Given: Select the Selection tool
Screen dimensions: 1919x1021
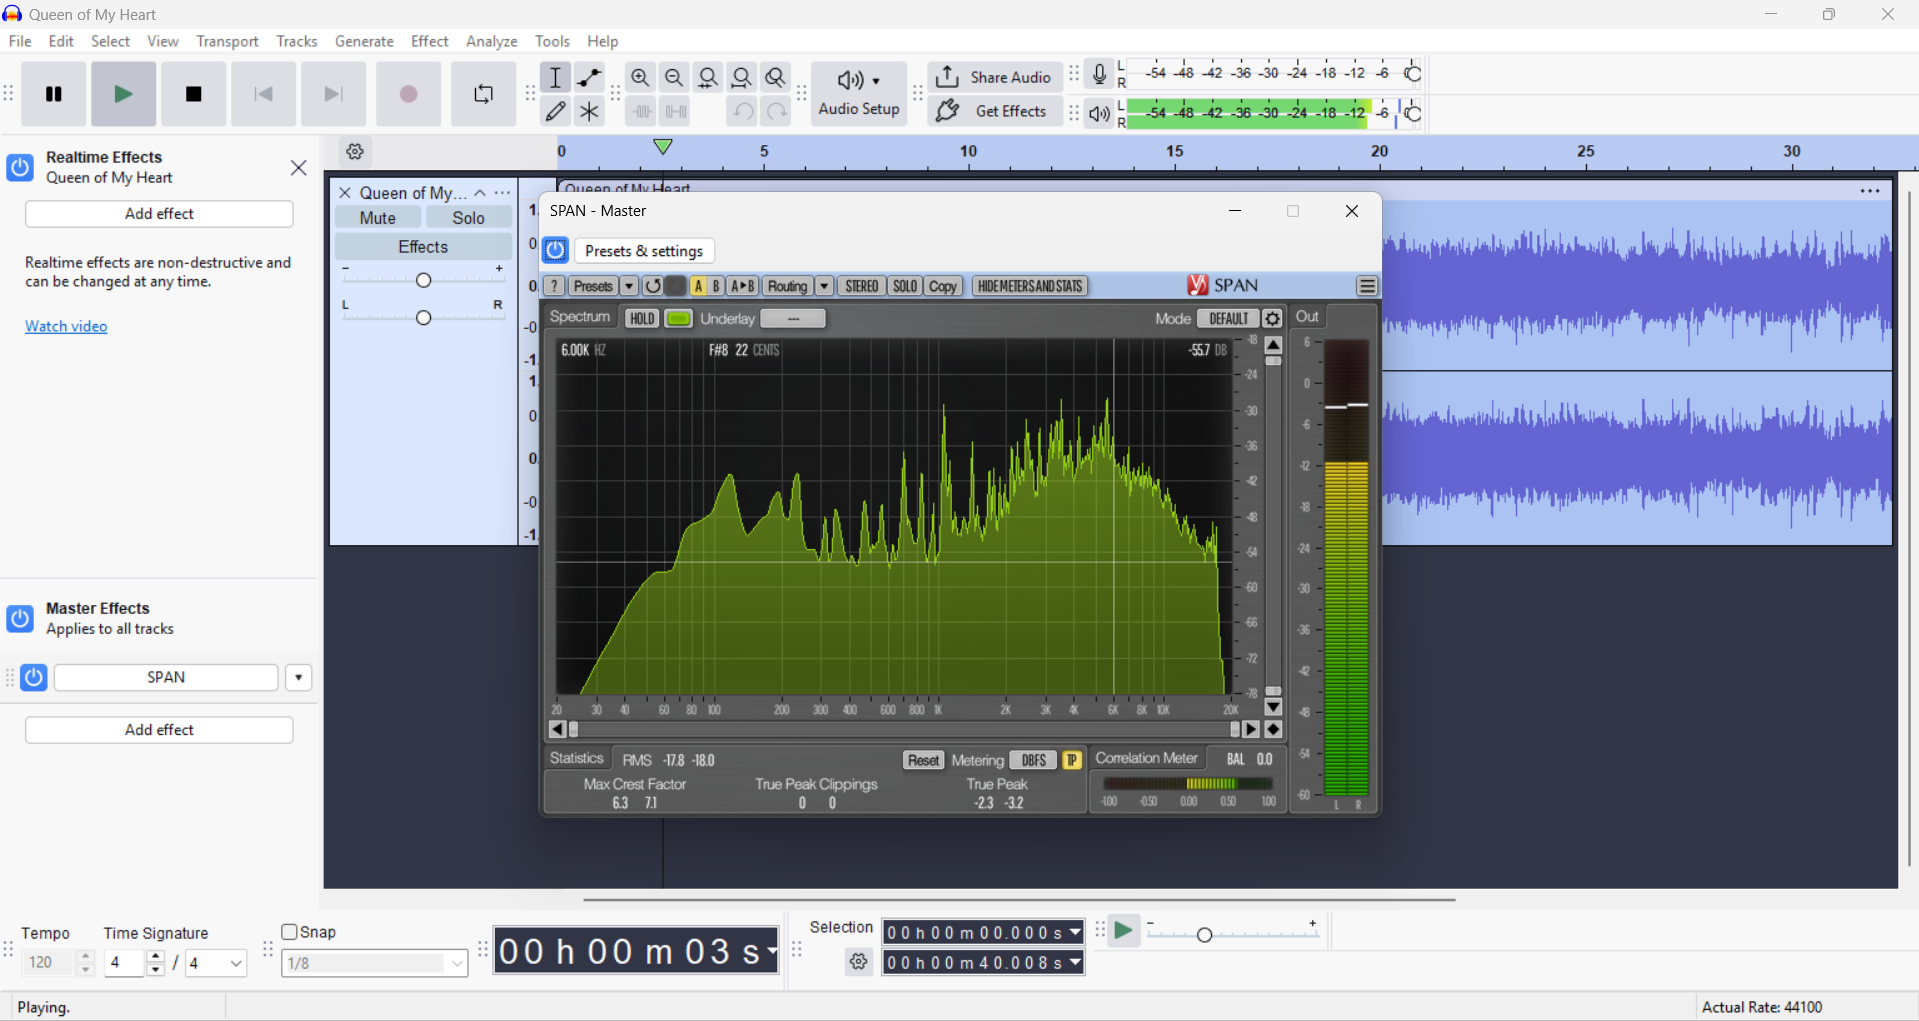Looking at the screenshot, I should point(556,77).
